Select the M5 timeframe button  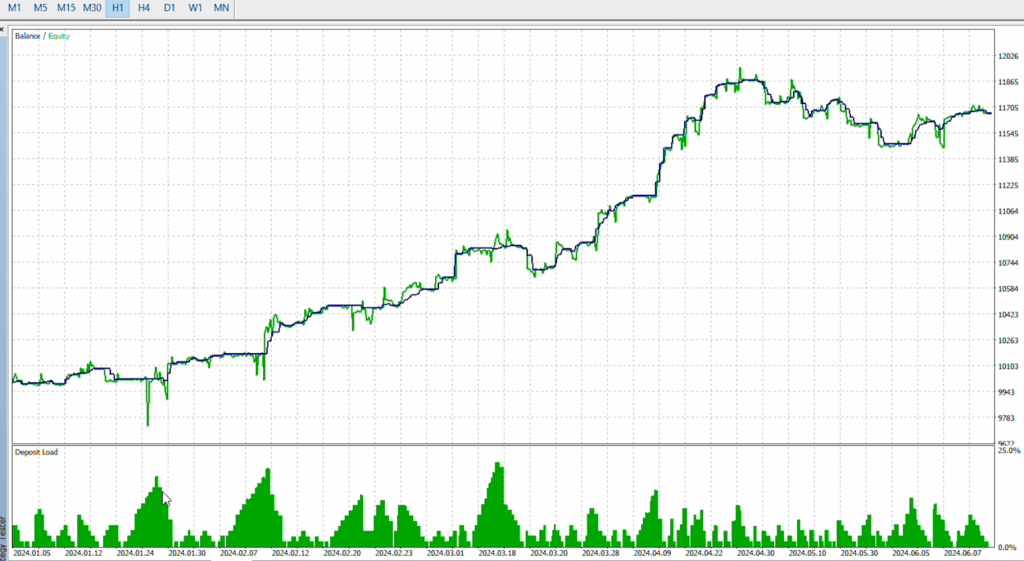pos(40,8)
